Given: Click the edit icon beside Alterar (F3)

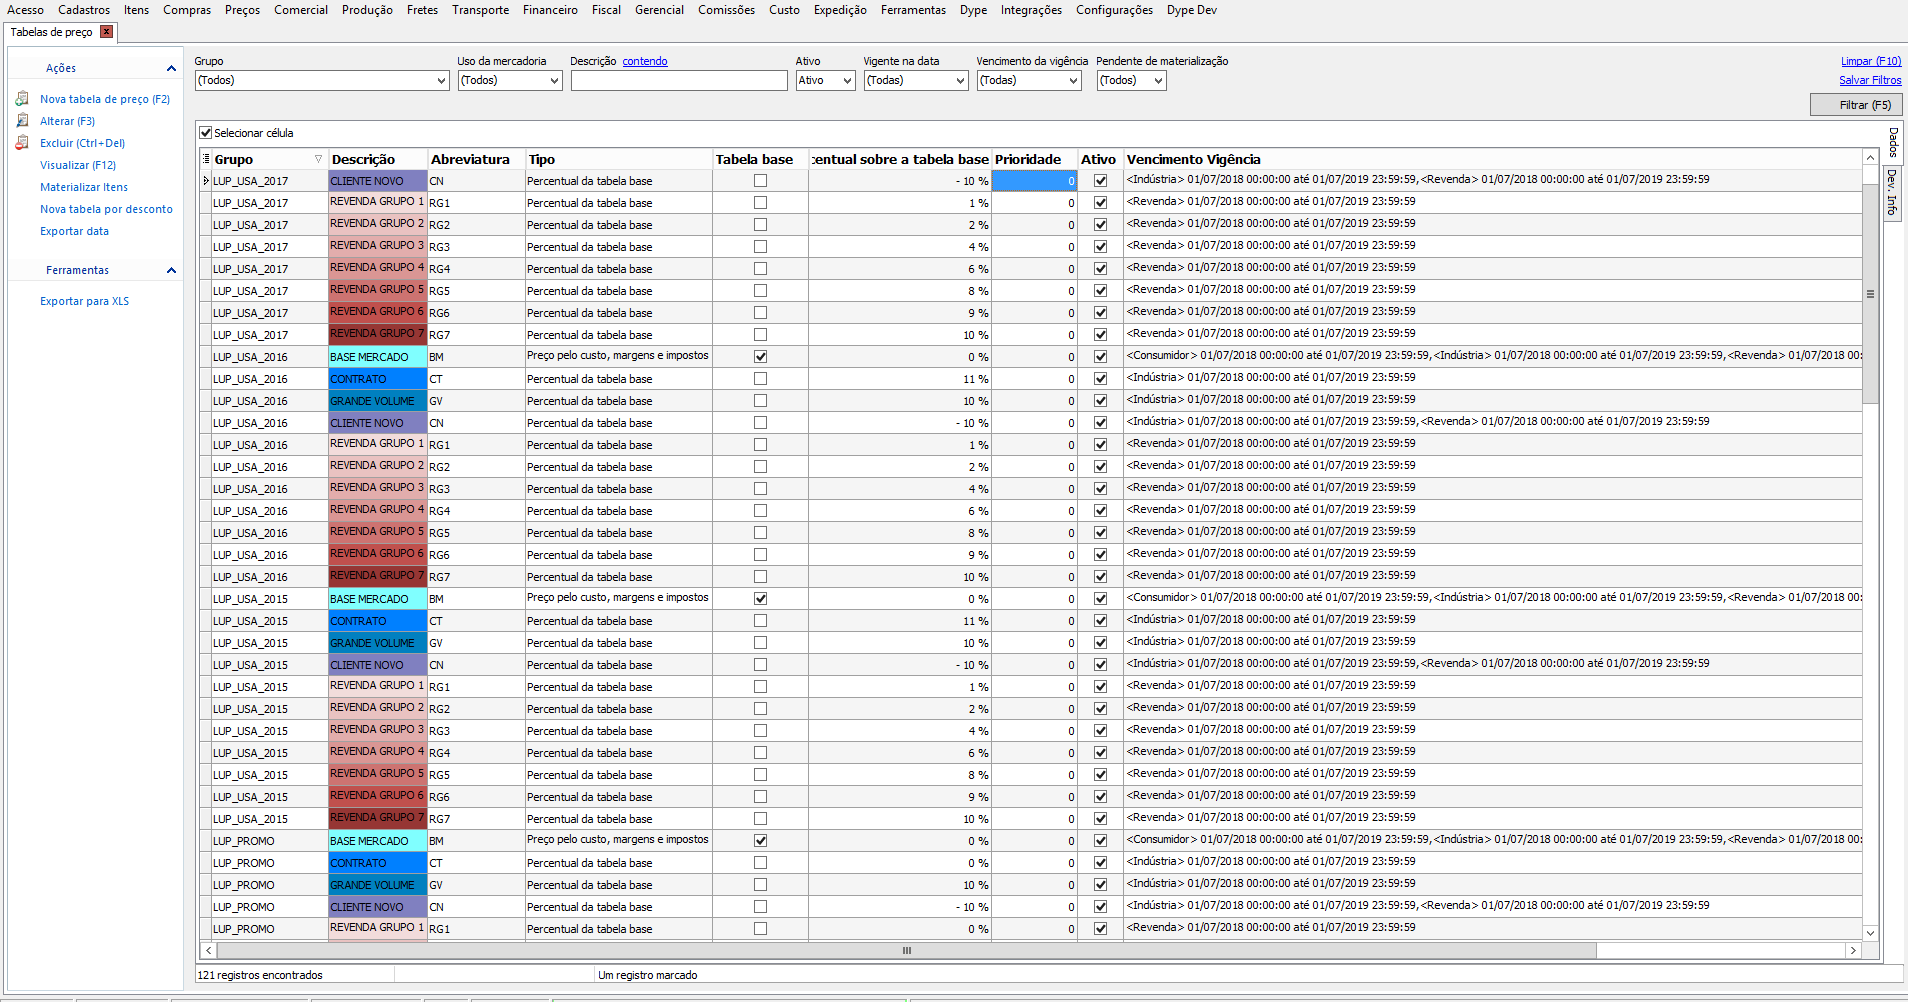Looking at the screenshot, I should click(x=22, y=121).
